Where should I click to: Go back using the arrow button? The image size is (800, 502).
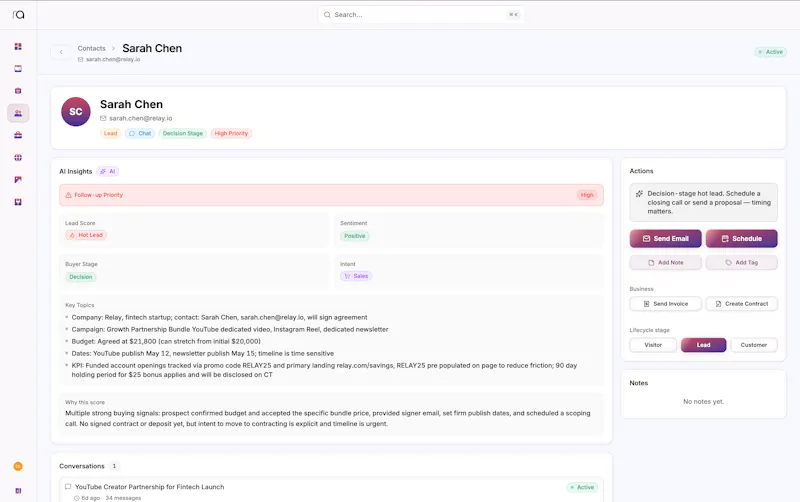point(61,52)
